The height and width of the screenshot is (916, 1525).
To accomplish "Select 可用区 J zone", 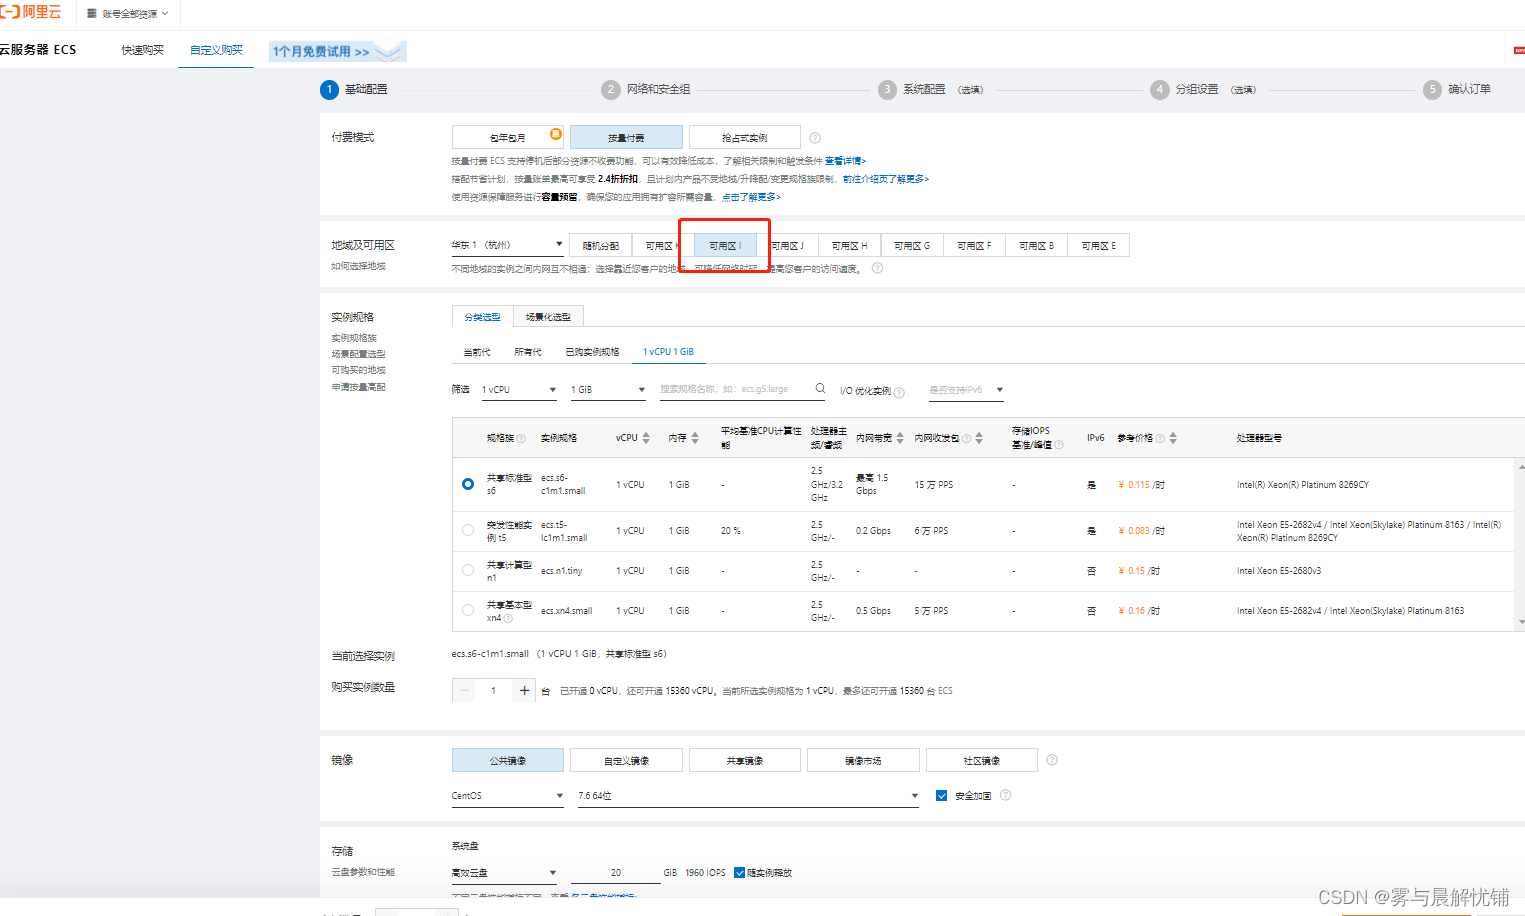I will pos(788,245).
